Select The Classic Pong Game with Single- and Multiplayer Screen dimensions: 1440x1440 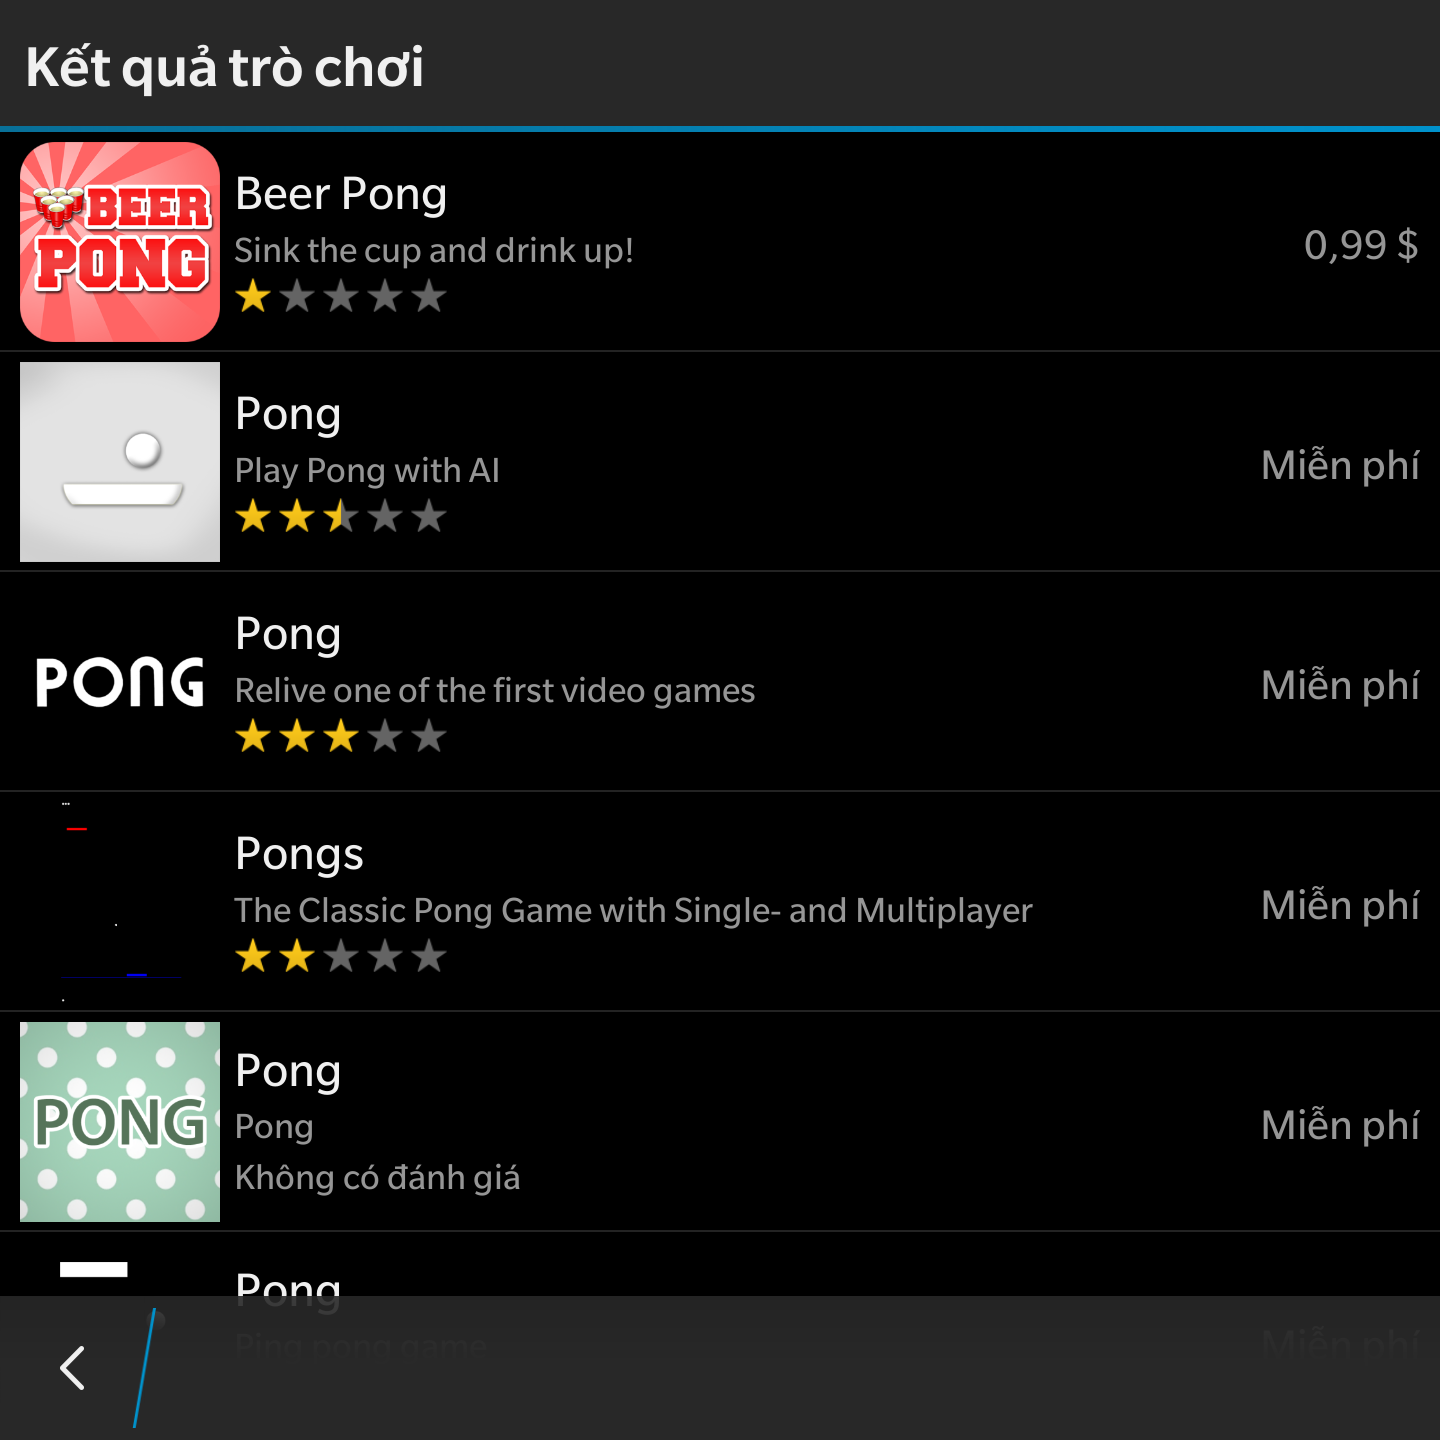click(x=633, y=911)
